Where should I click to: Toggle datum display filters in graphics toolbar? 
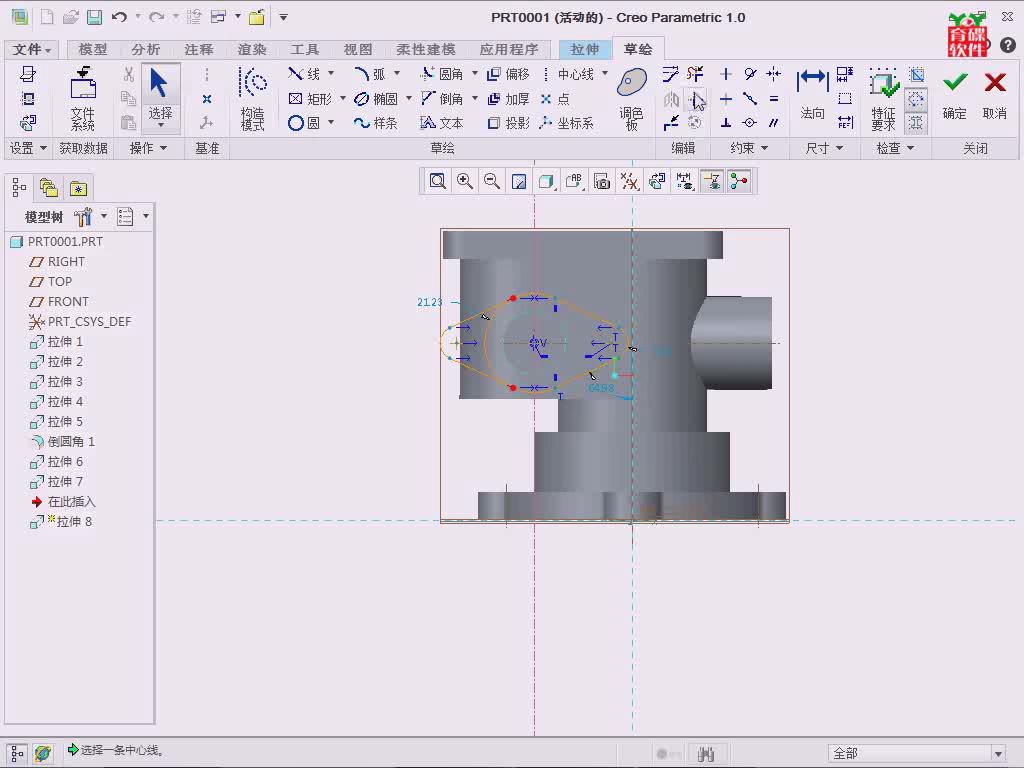[630, 181]
